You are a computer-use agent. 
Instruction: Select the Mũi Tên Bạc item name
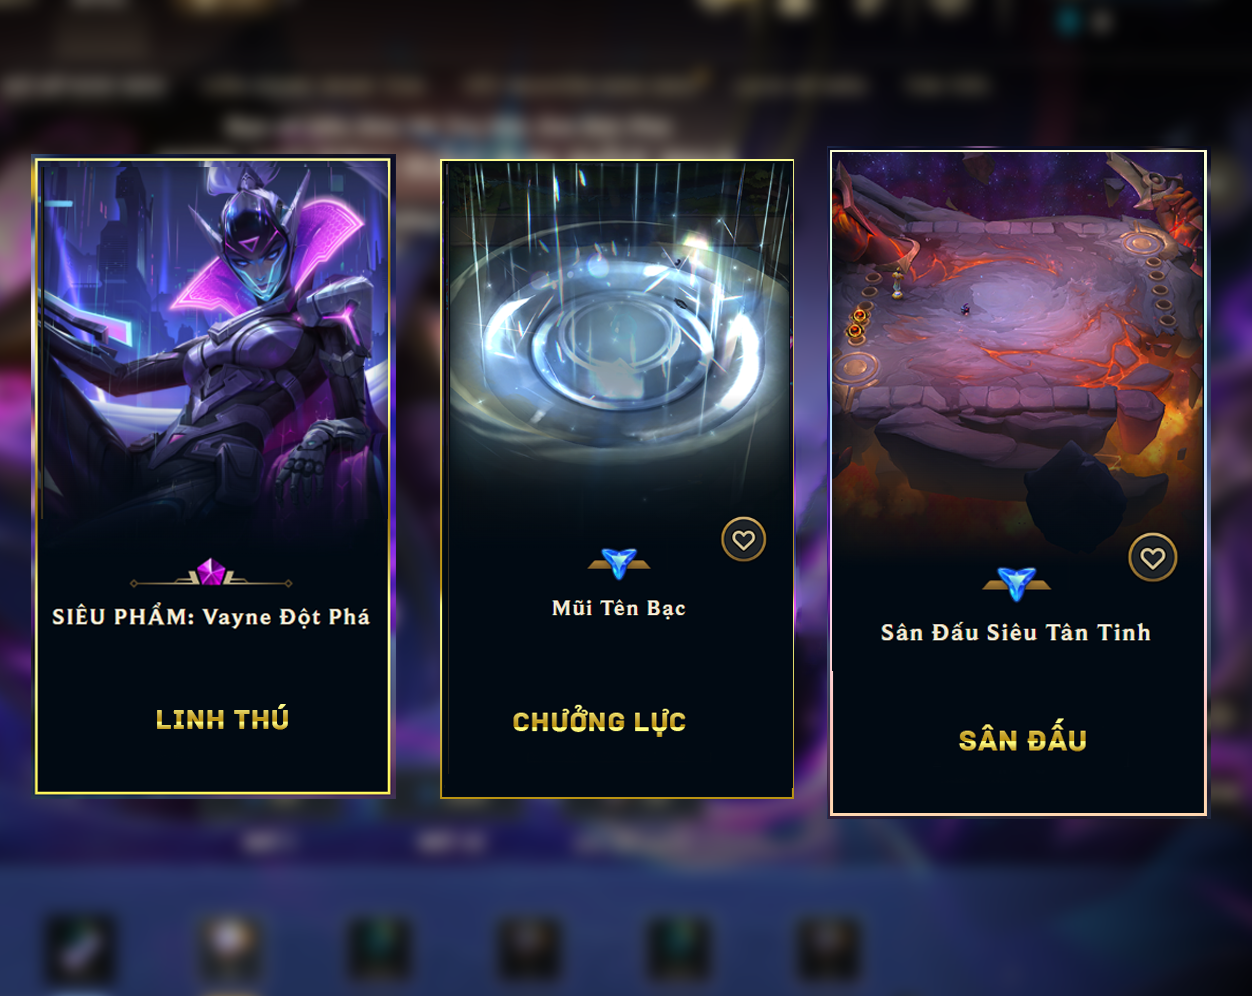click(x=619, y=608)
